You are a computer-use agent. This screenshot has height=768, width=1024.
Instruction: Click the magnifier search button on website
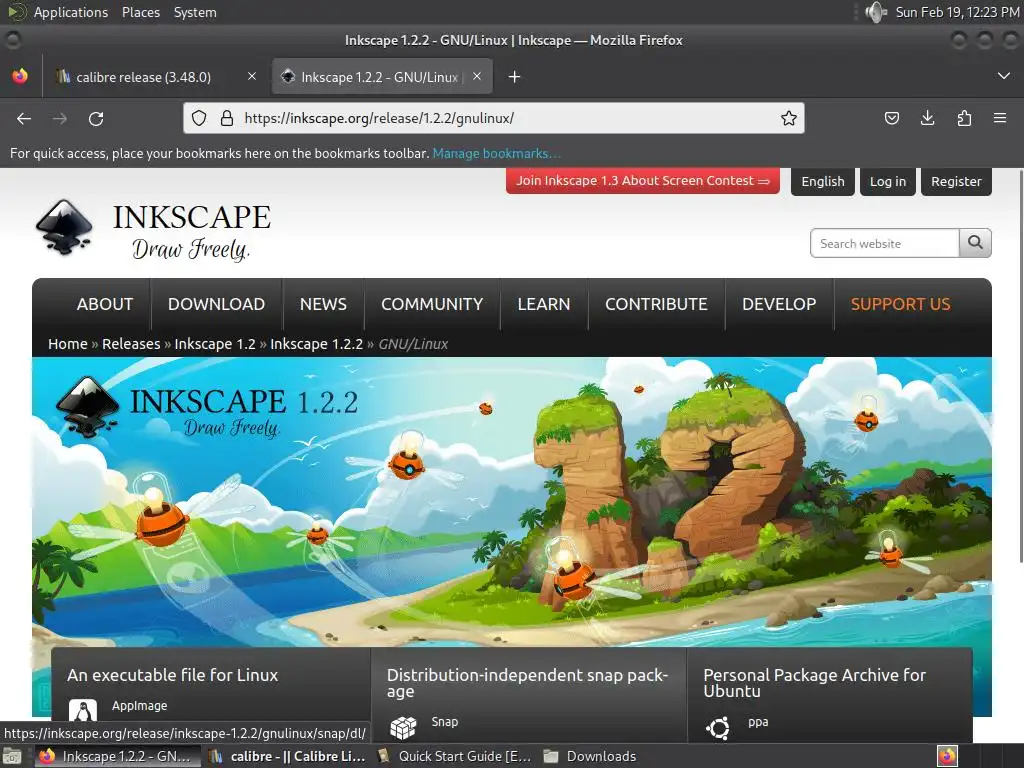pos(975,243)
